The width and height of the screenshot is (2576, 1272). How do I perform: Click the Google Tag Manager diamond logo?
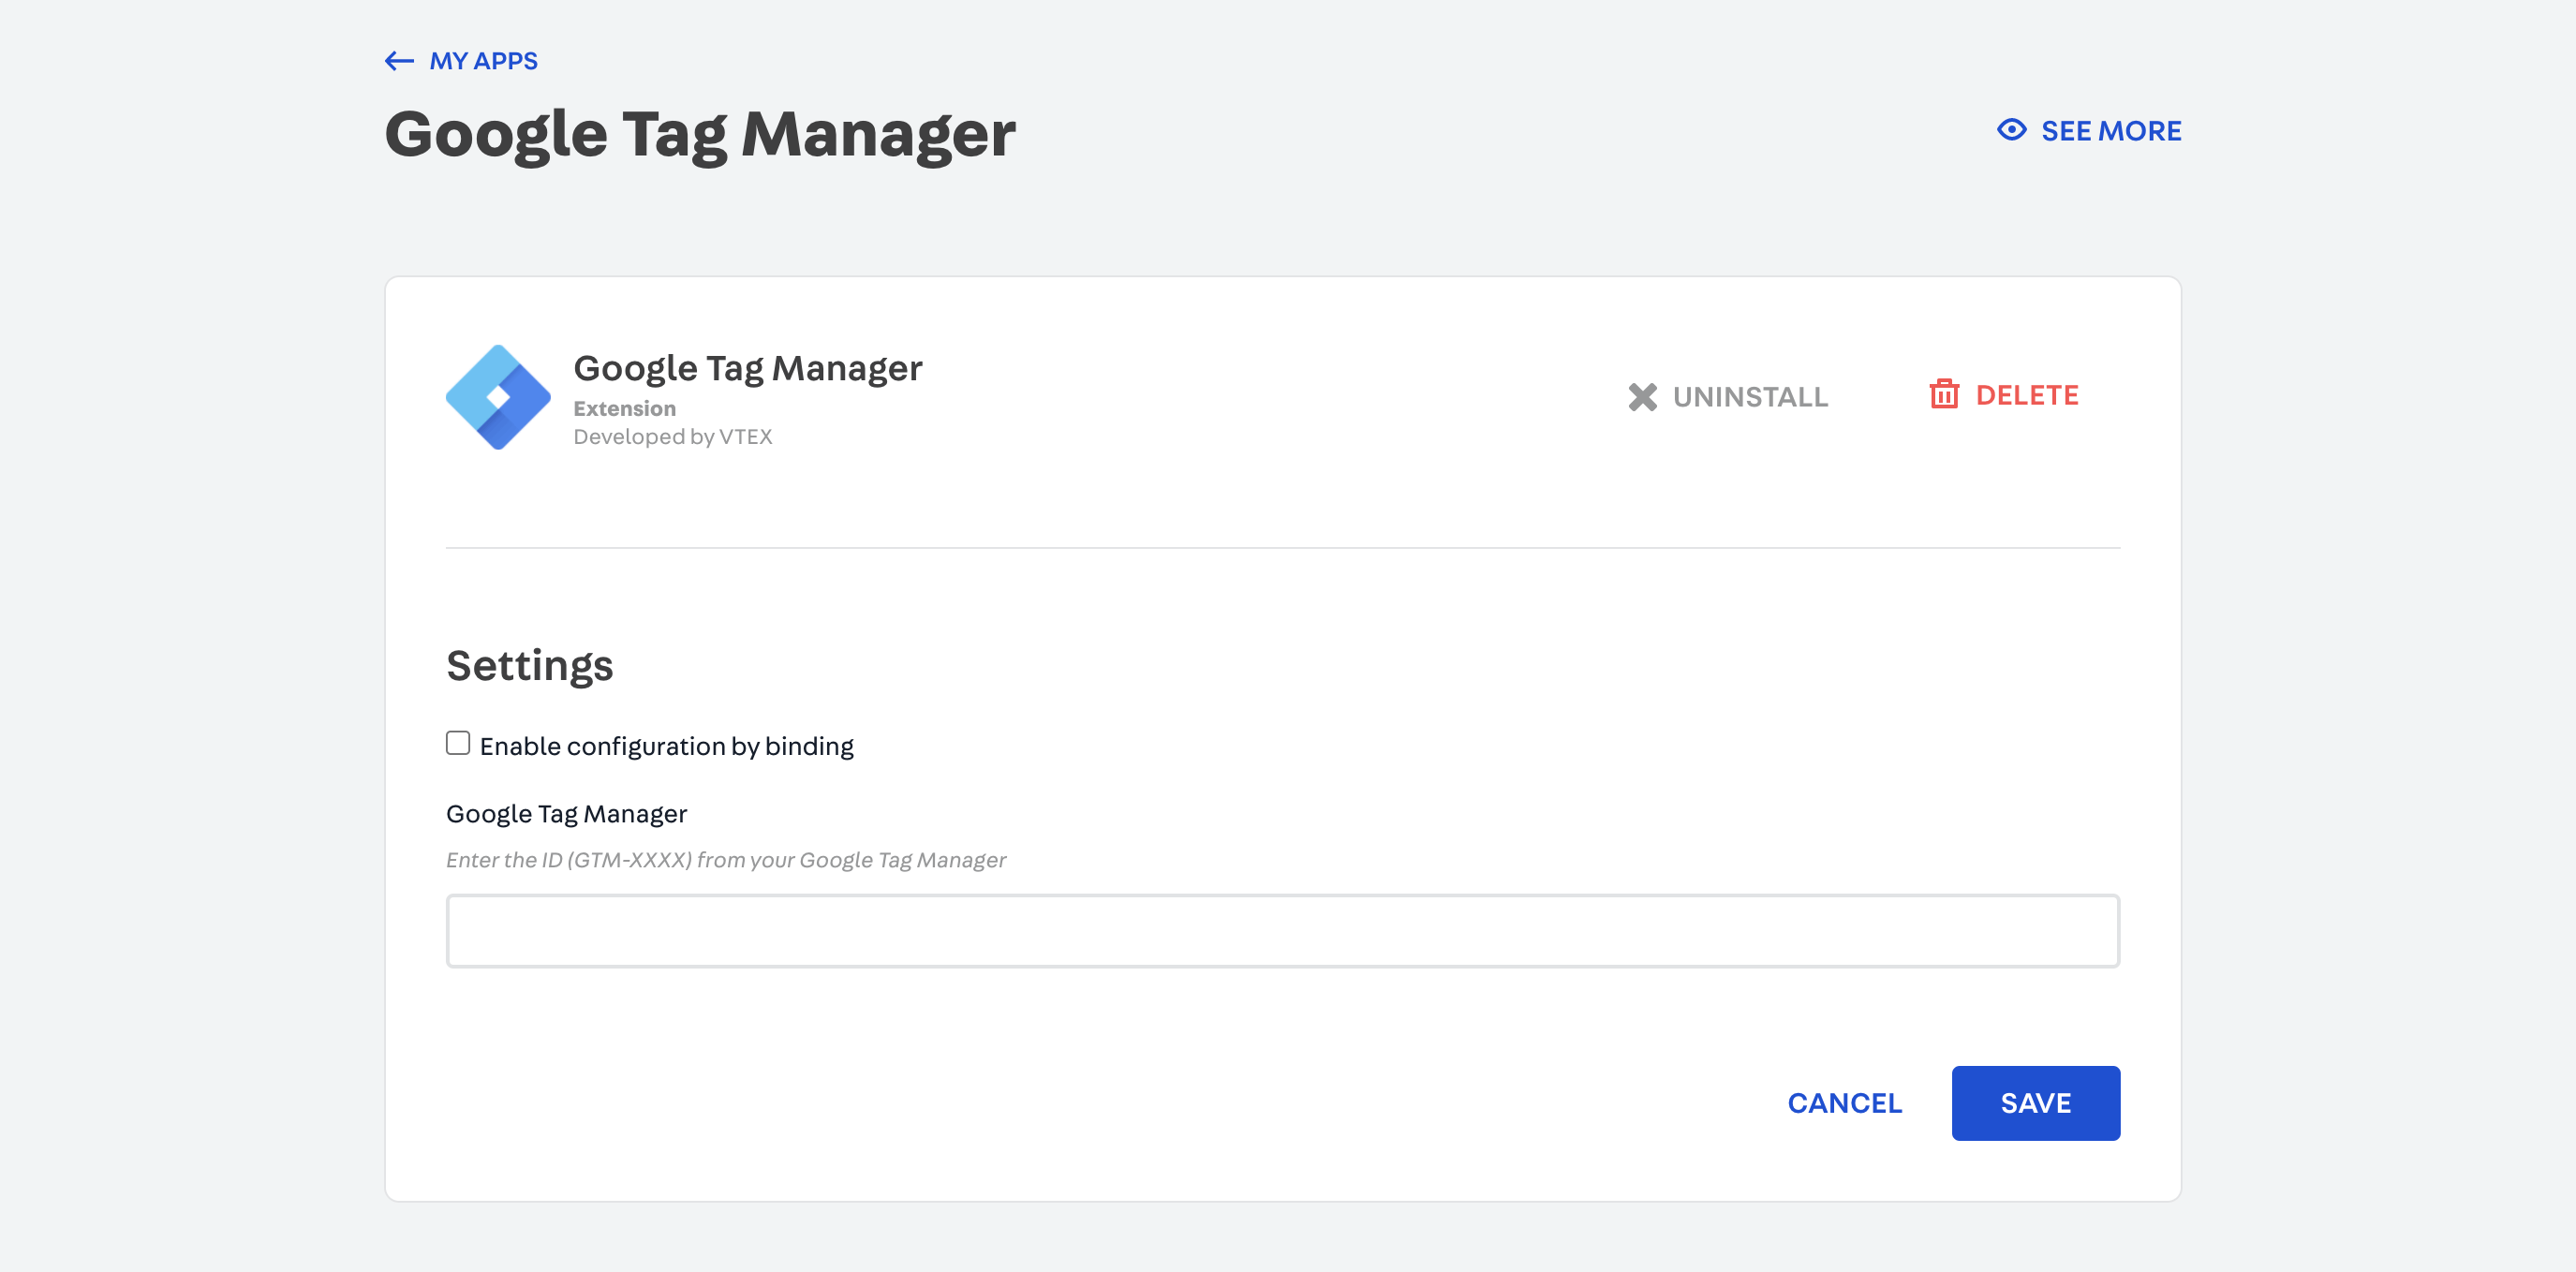click(498, 397)
